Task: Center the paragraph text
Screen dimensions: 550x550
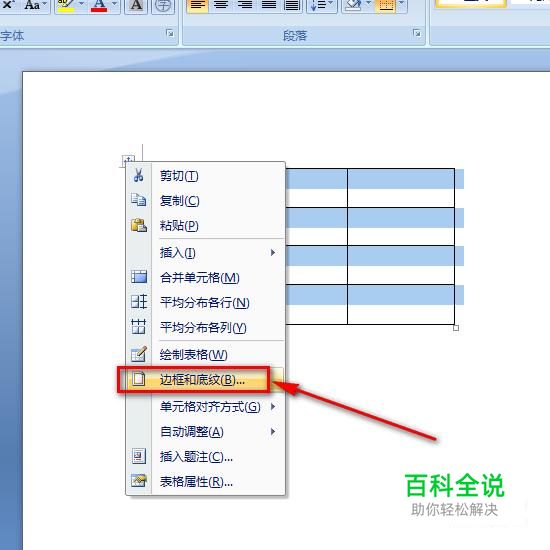Action: click(221, 5)
